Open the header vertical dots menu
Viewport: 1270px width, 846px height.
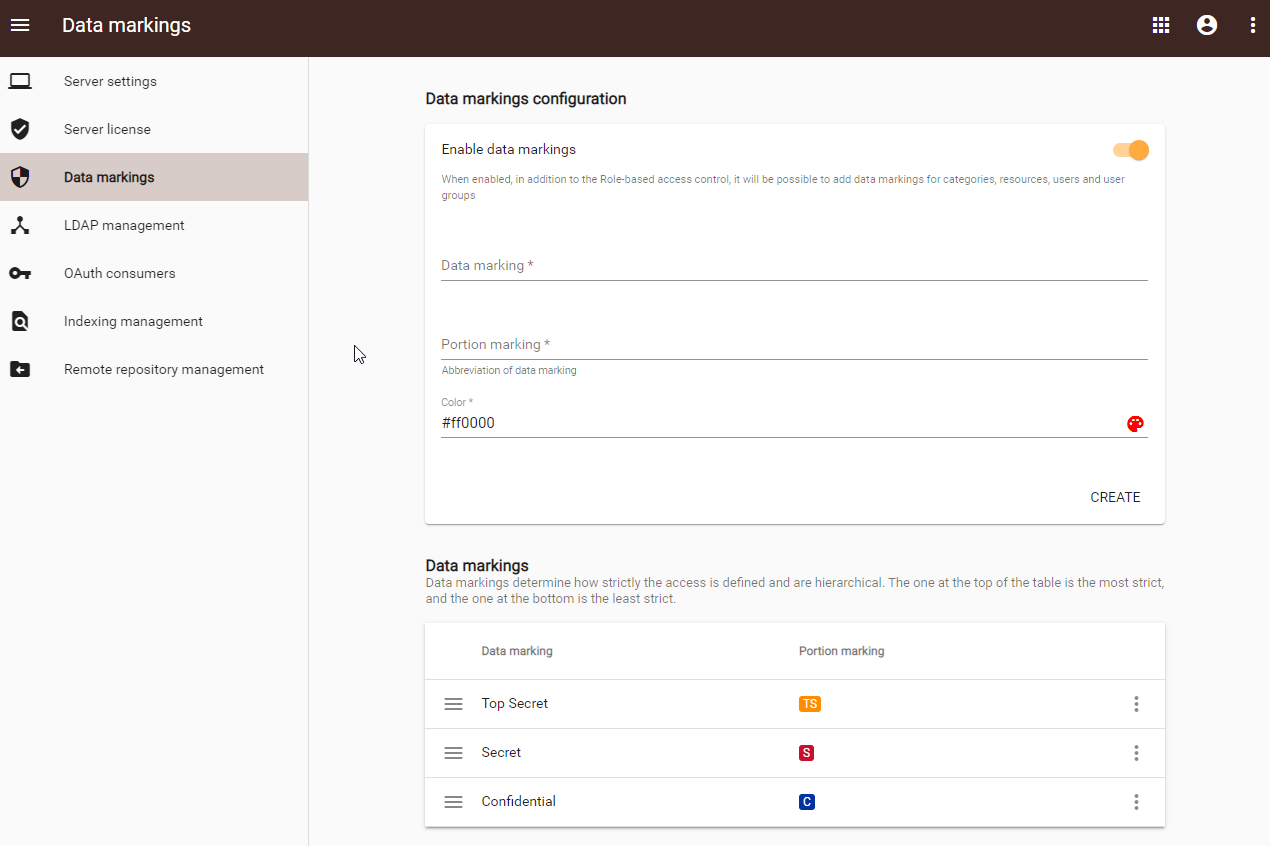(1252, 25)
